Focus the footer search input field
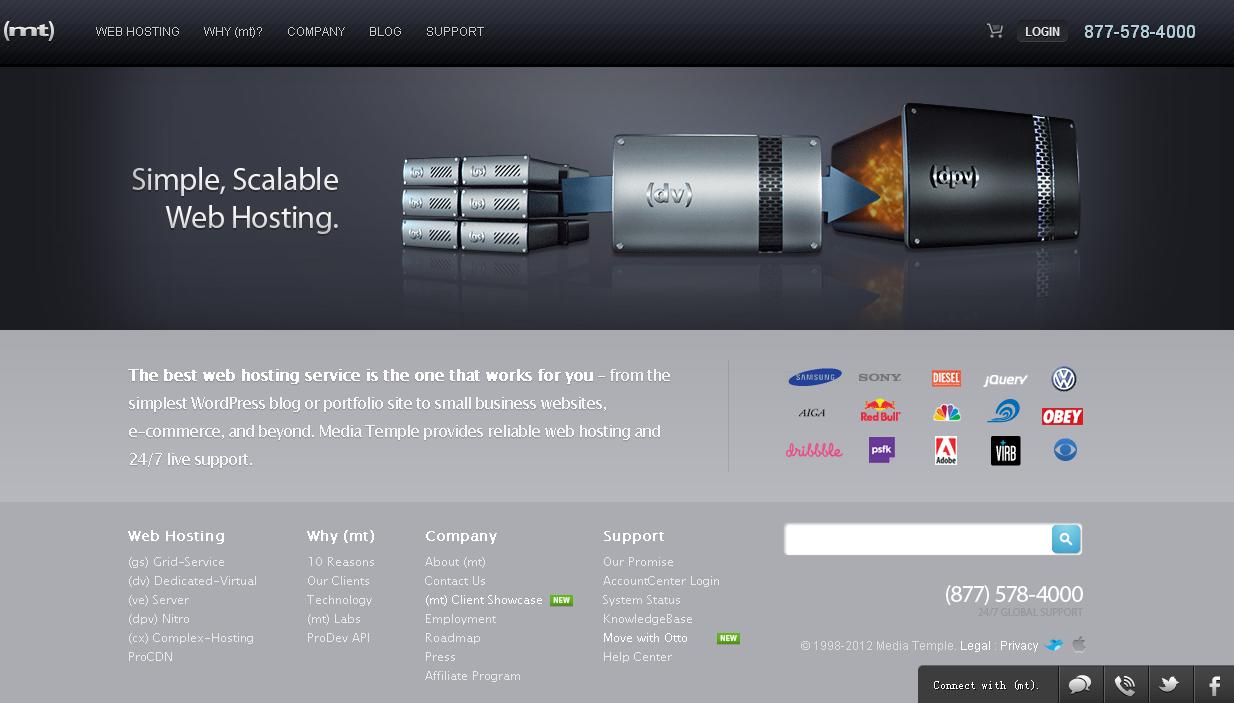This screenshot has height=703, width=1234. (918, 539)
